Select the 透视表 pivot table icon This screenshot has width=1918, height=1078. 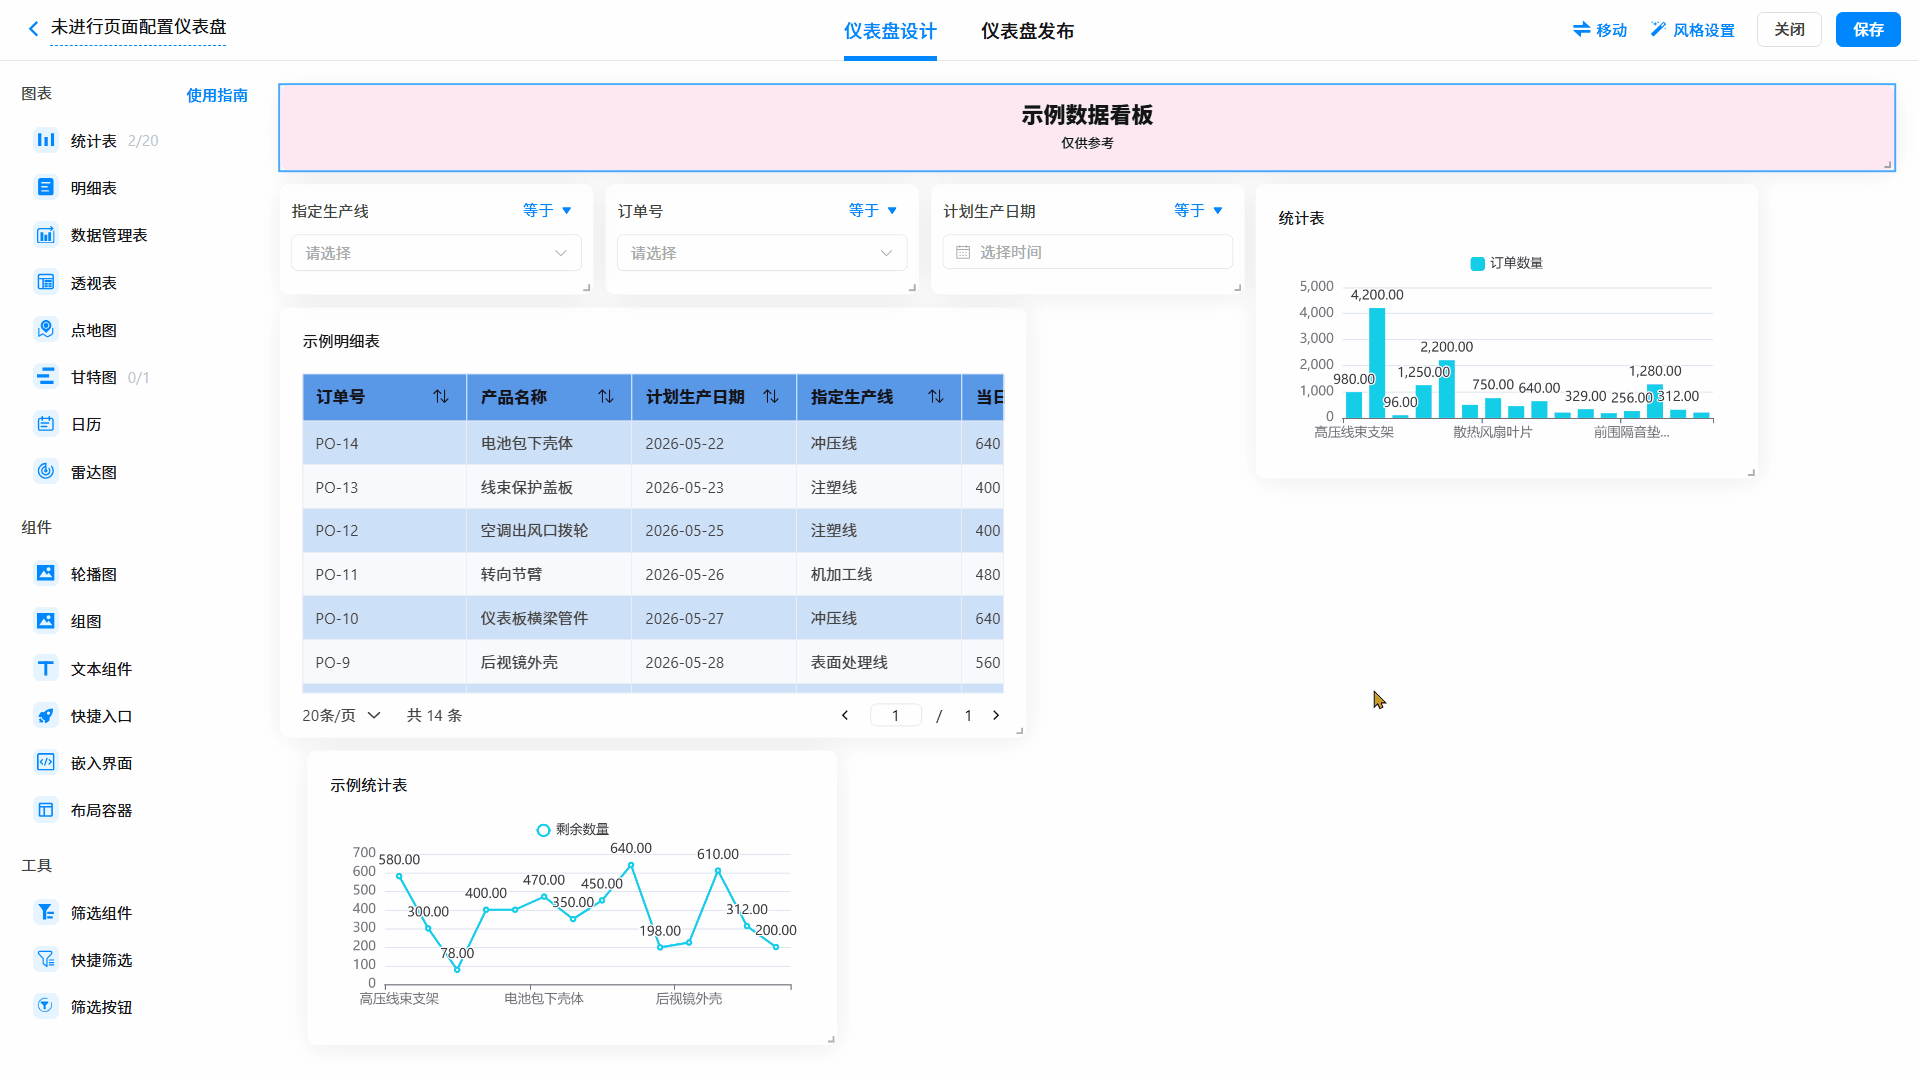(x=46, y=282)
